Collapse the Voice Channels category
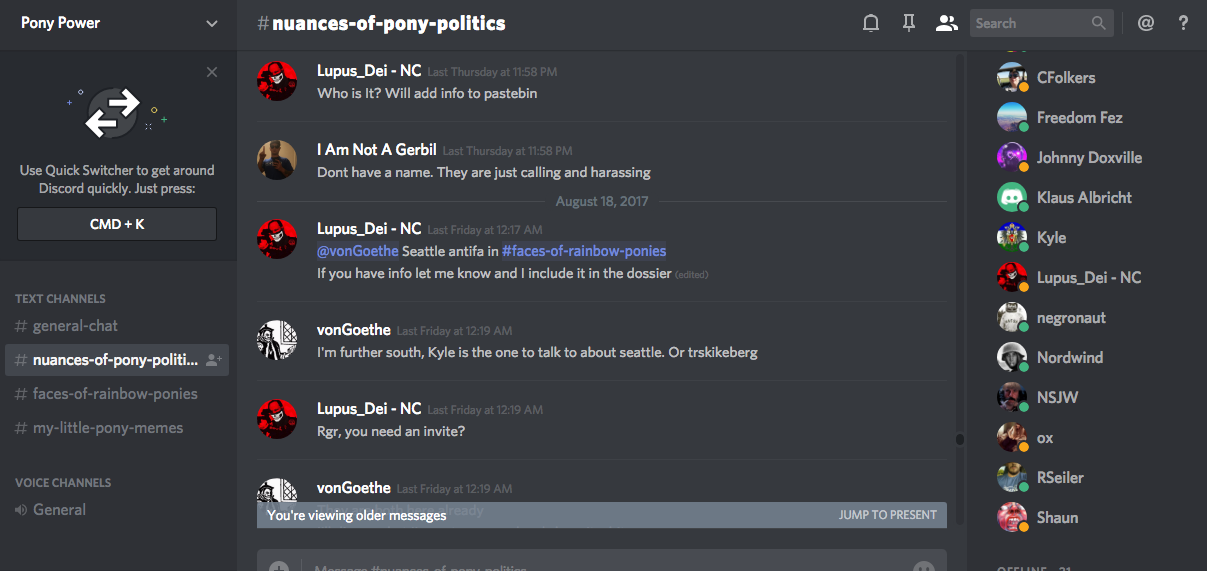1207x571 pixels. [x=63, y=483]
